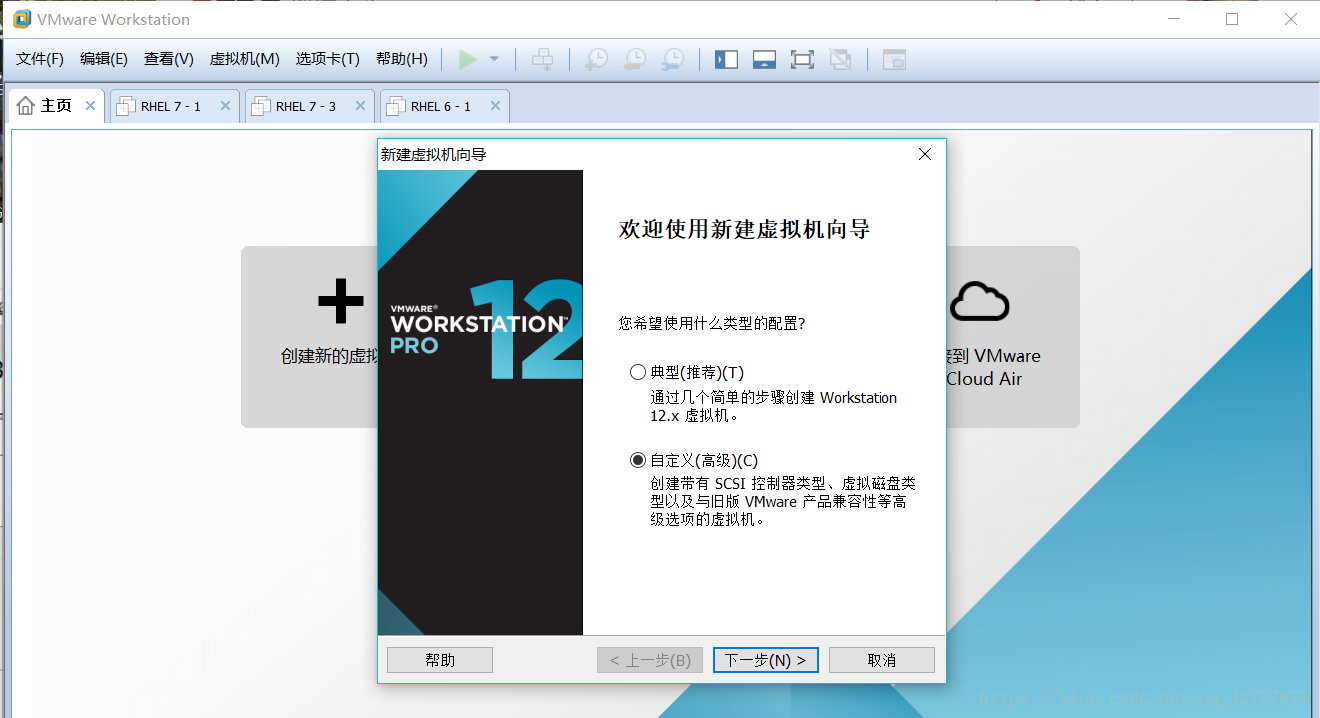Click the full screen mode icon
The height and width of the screenshot is (718, 1320).
tap(802, 59)
